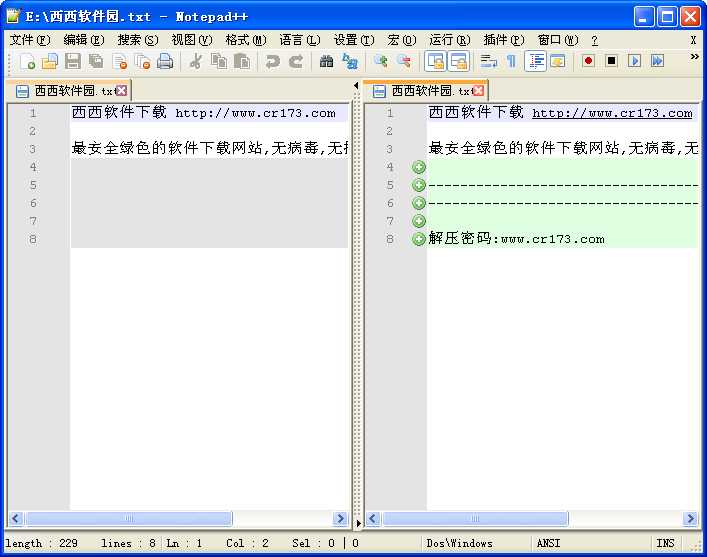This screenshot has width=707, height=557.
Task: Click the Close All documents icon
Action: (142, 61)
